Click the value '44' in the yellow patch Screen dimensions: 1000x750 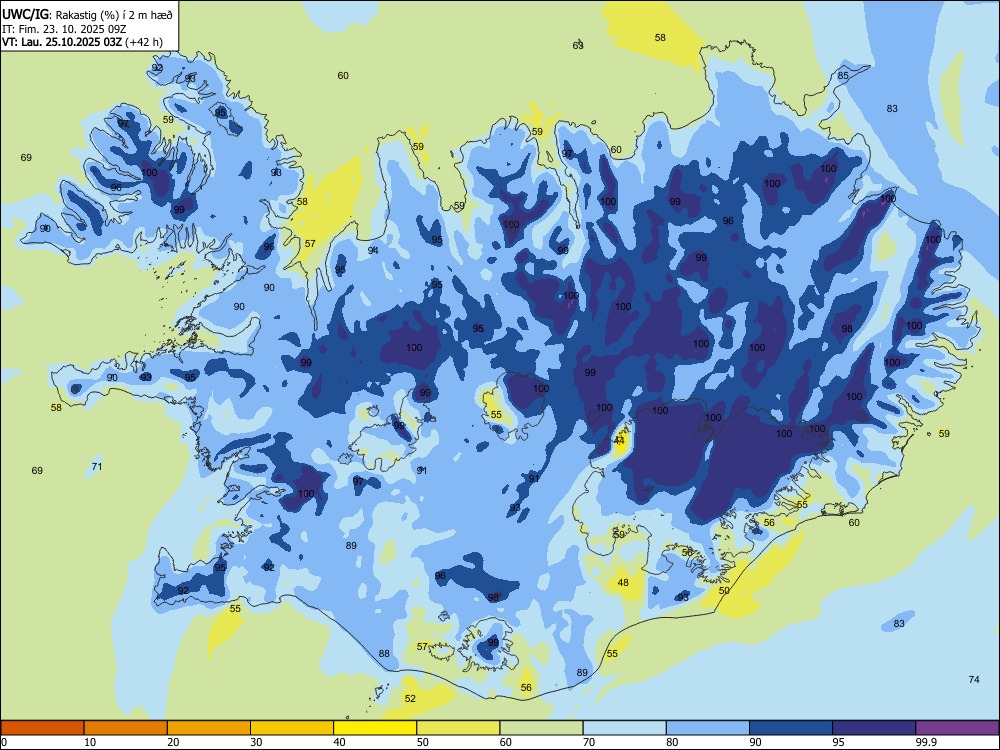coord(619,441)
